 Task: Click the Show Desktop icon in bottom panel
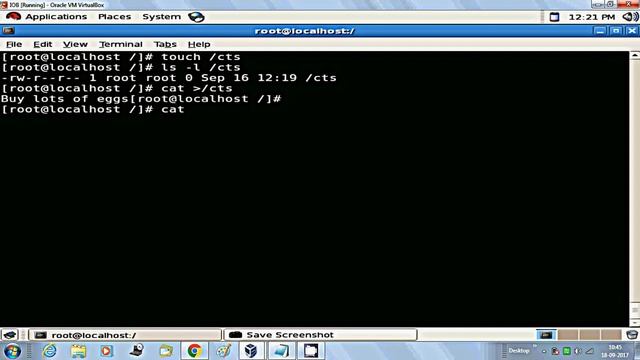[x=10, y=335]
